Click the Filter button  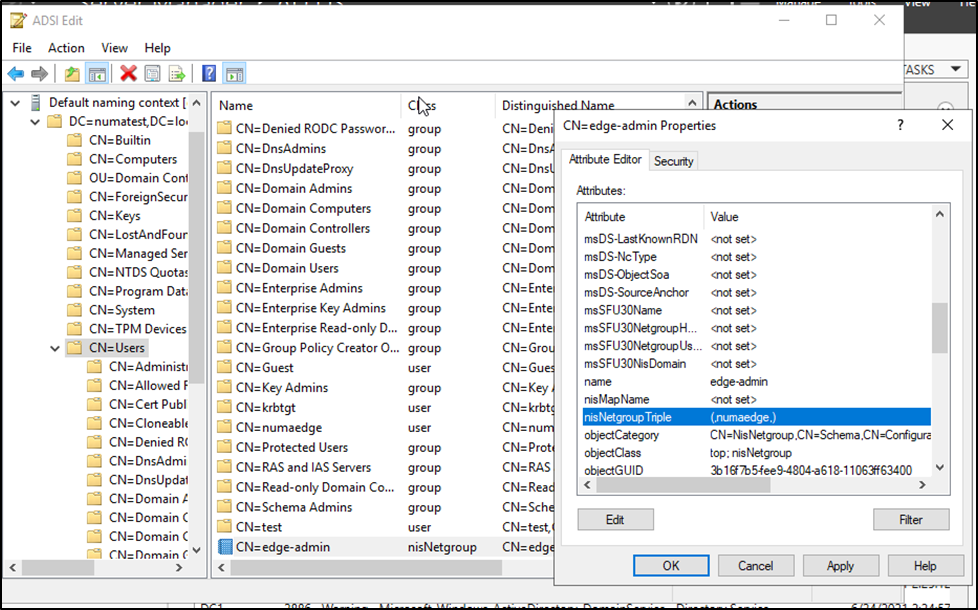click(x=910, y=520)
